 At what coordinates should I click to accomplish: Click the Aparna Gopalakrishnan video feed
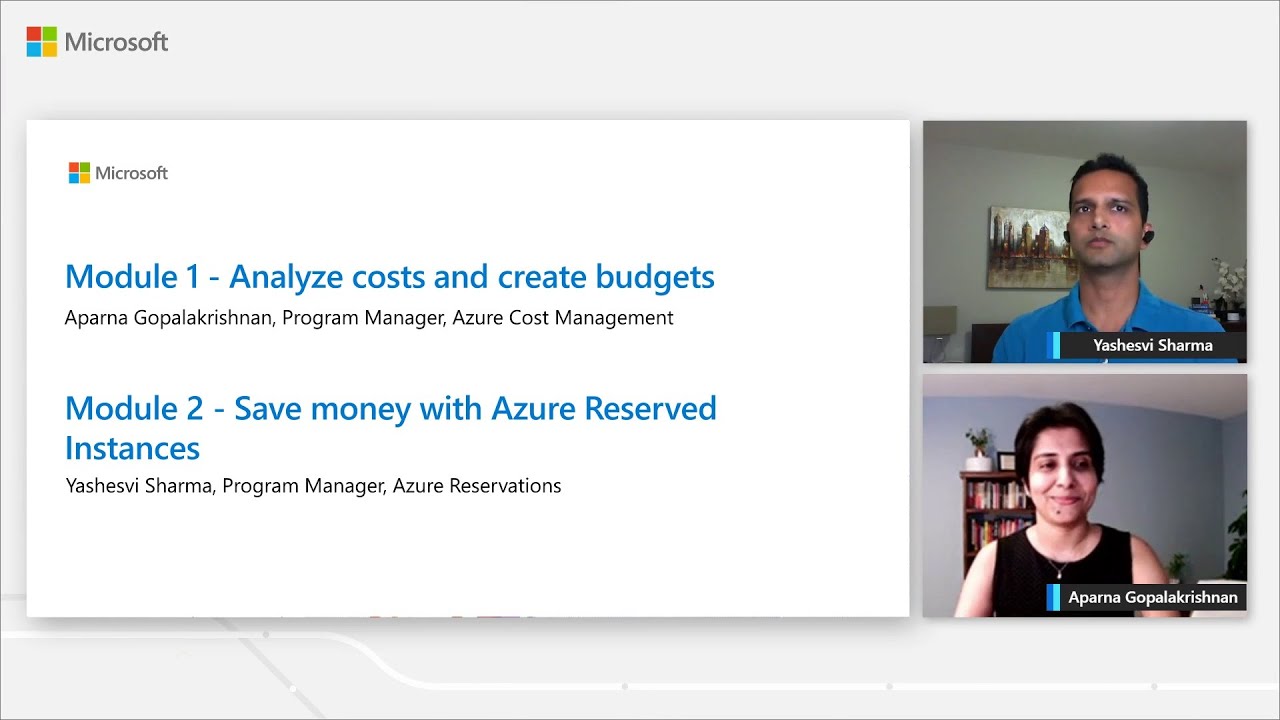pos(1085,496)
